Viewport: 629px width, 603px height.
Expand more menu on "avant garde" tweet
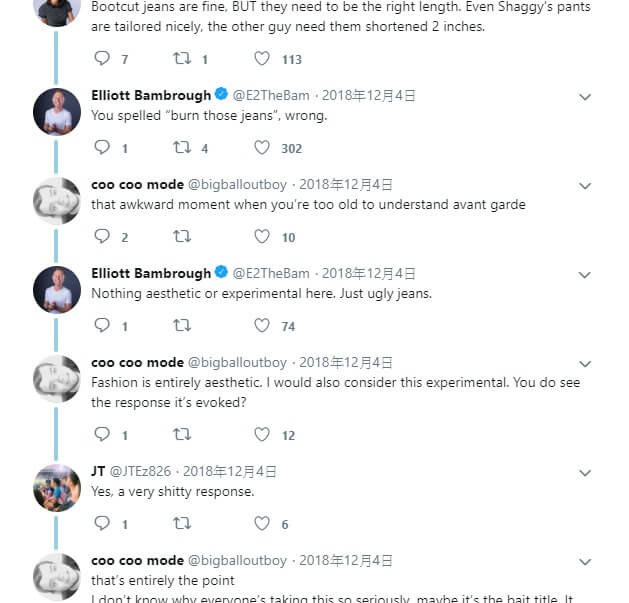[x=586, y=185]
